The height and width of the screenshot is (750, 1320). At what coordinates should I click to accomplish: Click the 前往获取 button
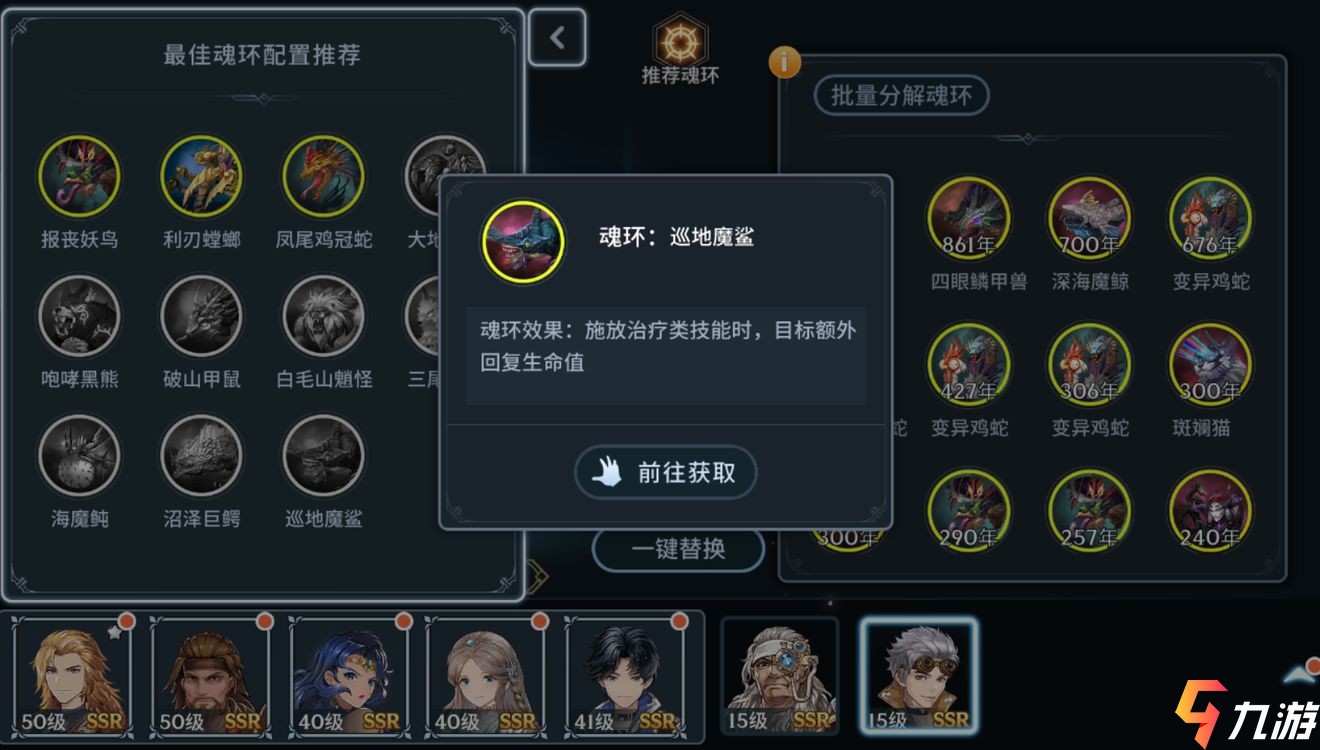pos(665,473)
